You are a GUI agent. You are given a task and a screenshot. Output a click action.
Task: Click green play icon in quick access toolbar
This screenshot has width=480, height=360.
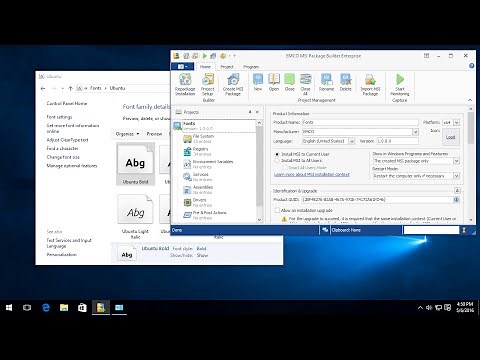(205, 56)
